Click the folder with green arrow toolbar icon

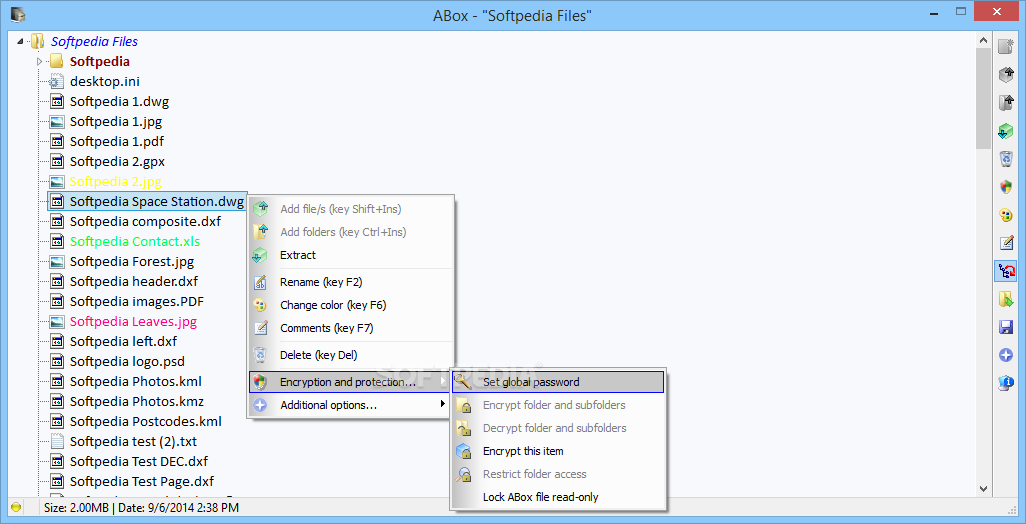1006,300
